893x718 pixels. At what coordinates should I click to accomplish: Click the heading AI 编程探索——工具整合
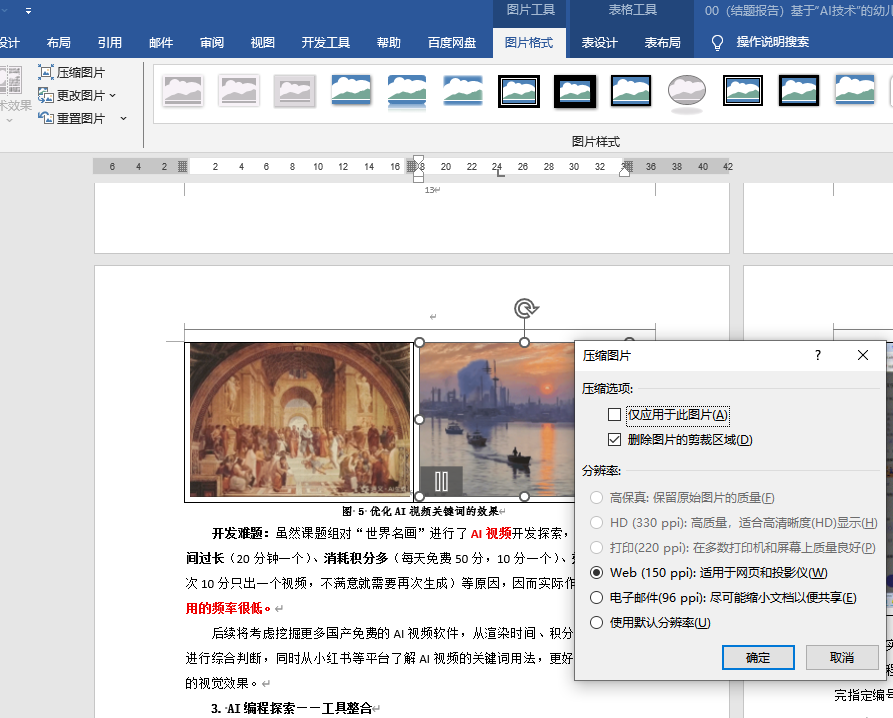[x=300, y=708]
